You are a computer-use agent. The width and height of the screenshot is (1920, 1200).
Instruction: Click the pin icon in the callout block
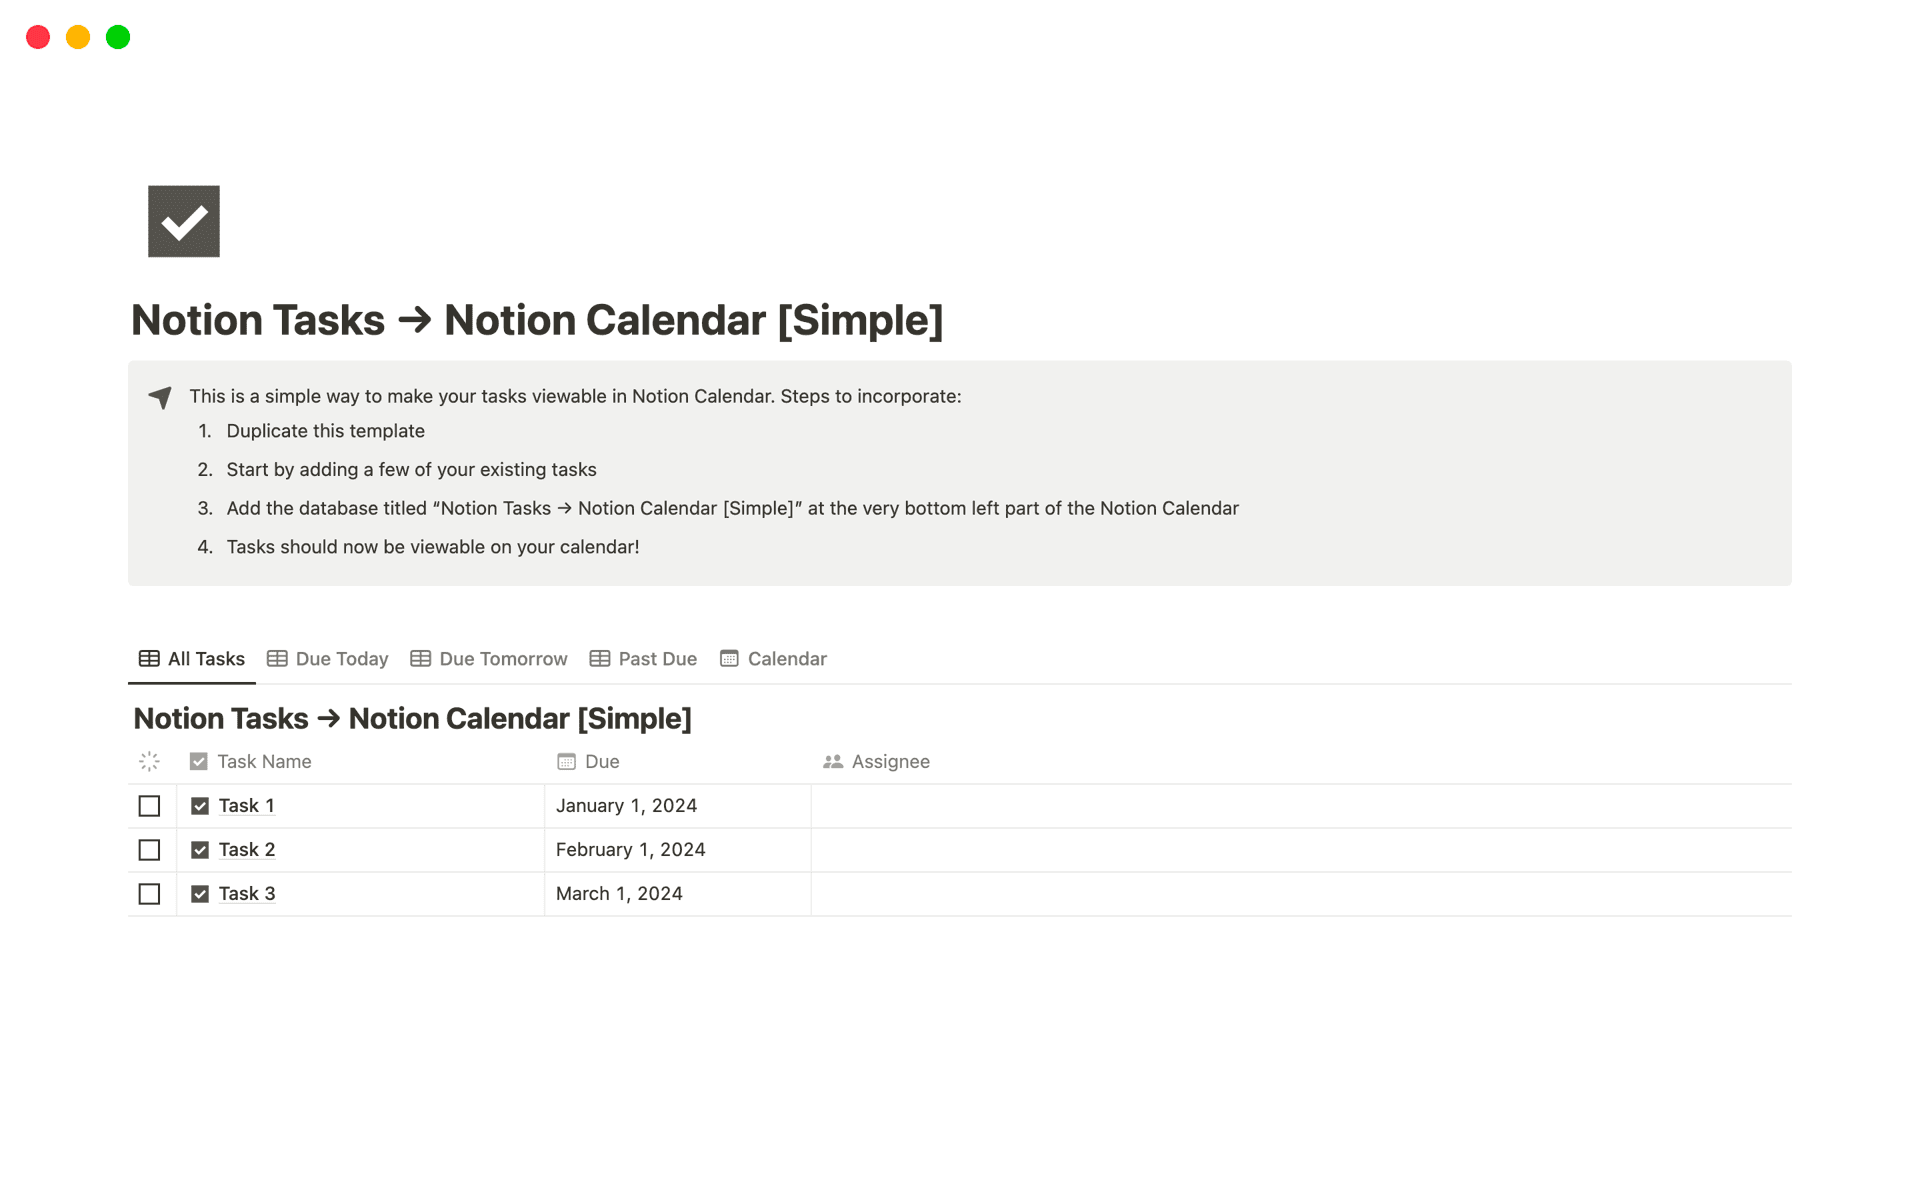pyautogui.click(x=160, y=397)
